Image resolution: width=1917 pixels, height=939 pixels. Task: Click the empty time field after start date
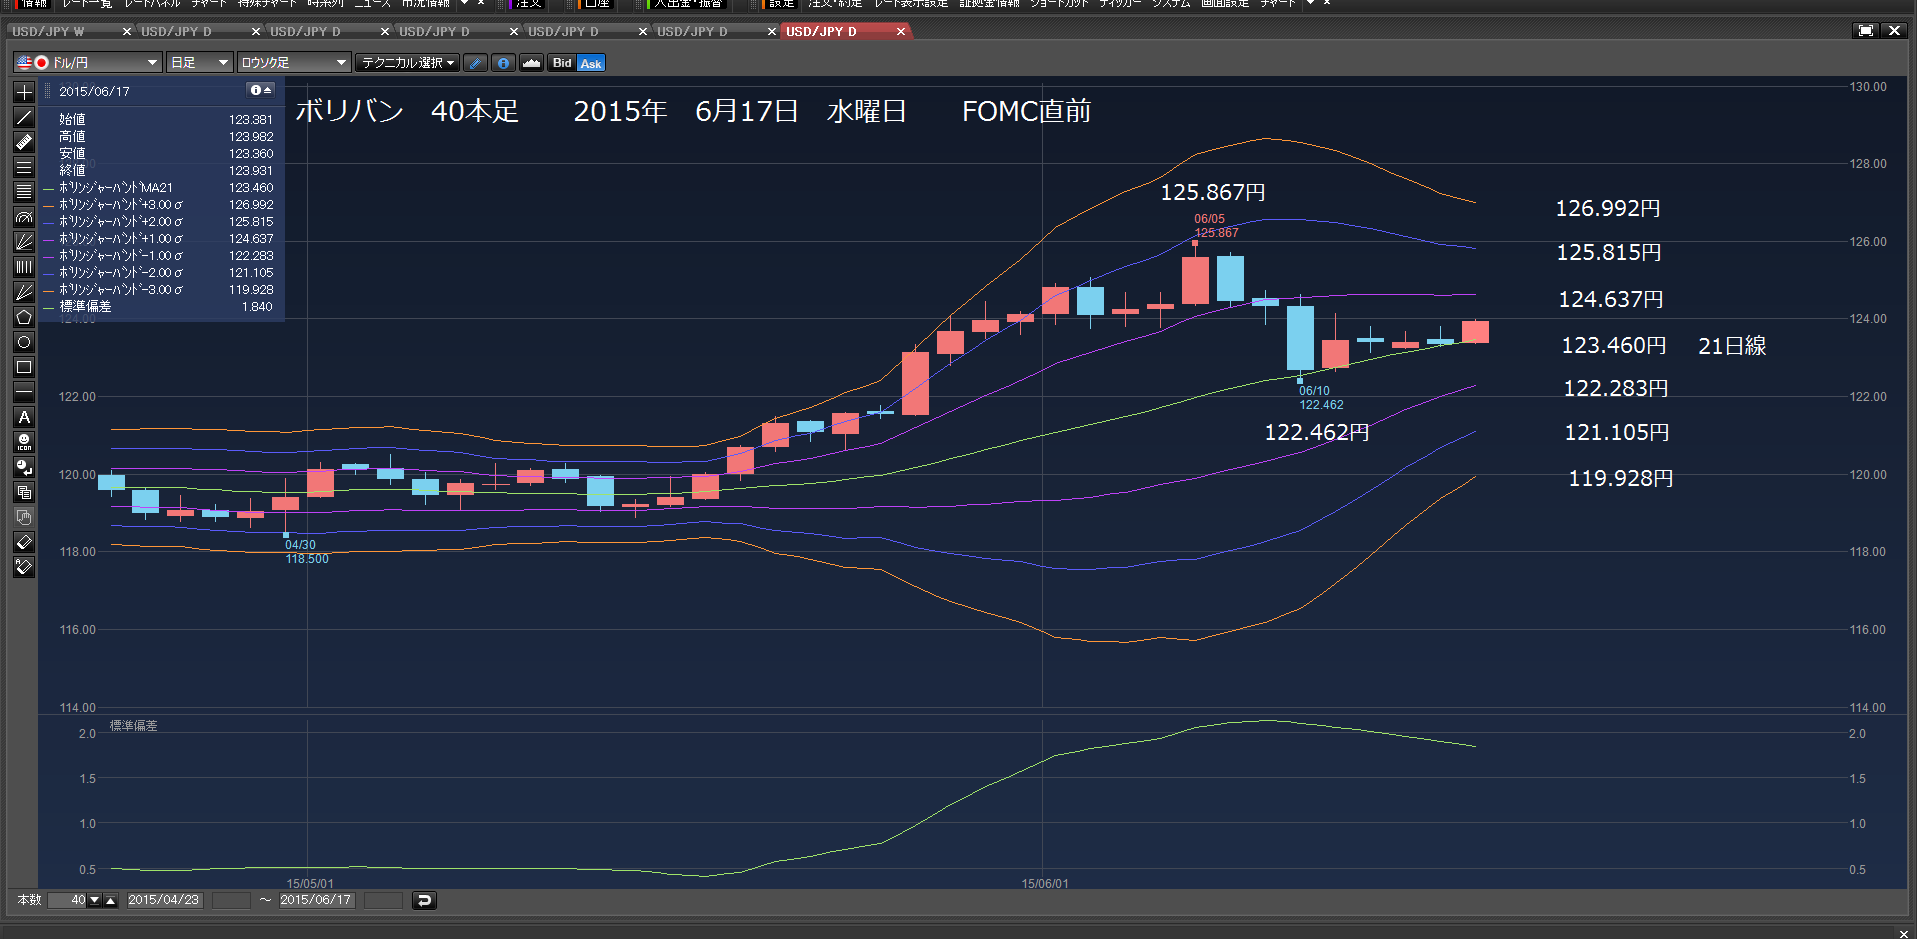coord(231,901)
